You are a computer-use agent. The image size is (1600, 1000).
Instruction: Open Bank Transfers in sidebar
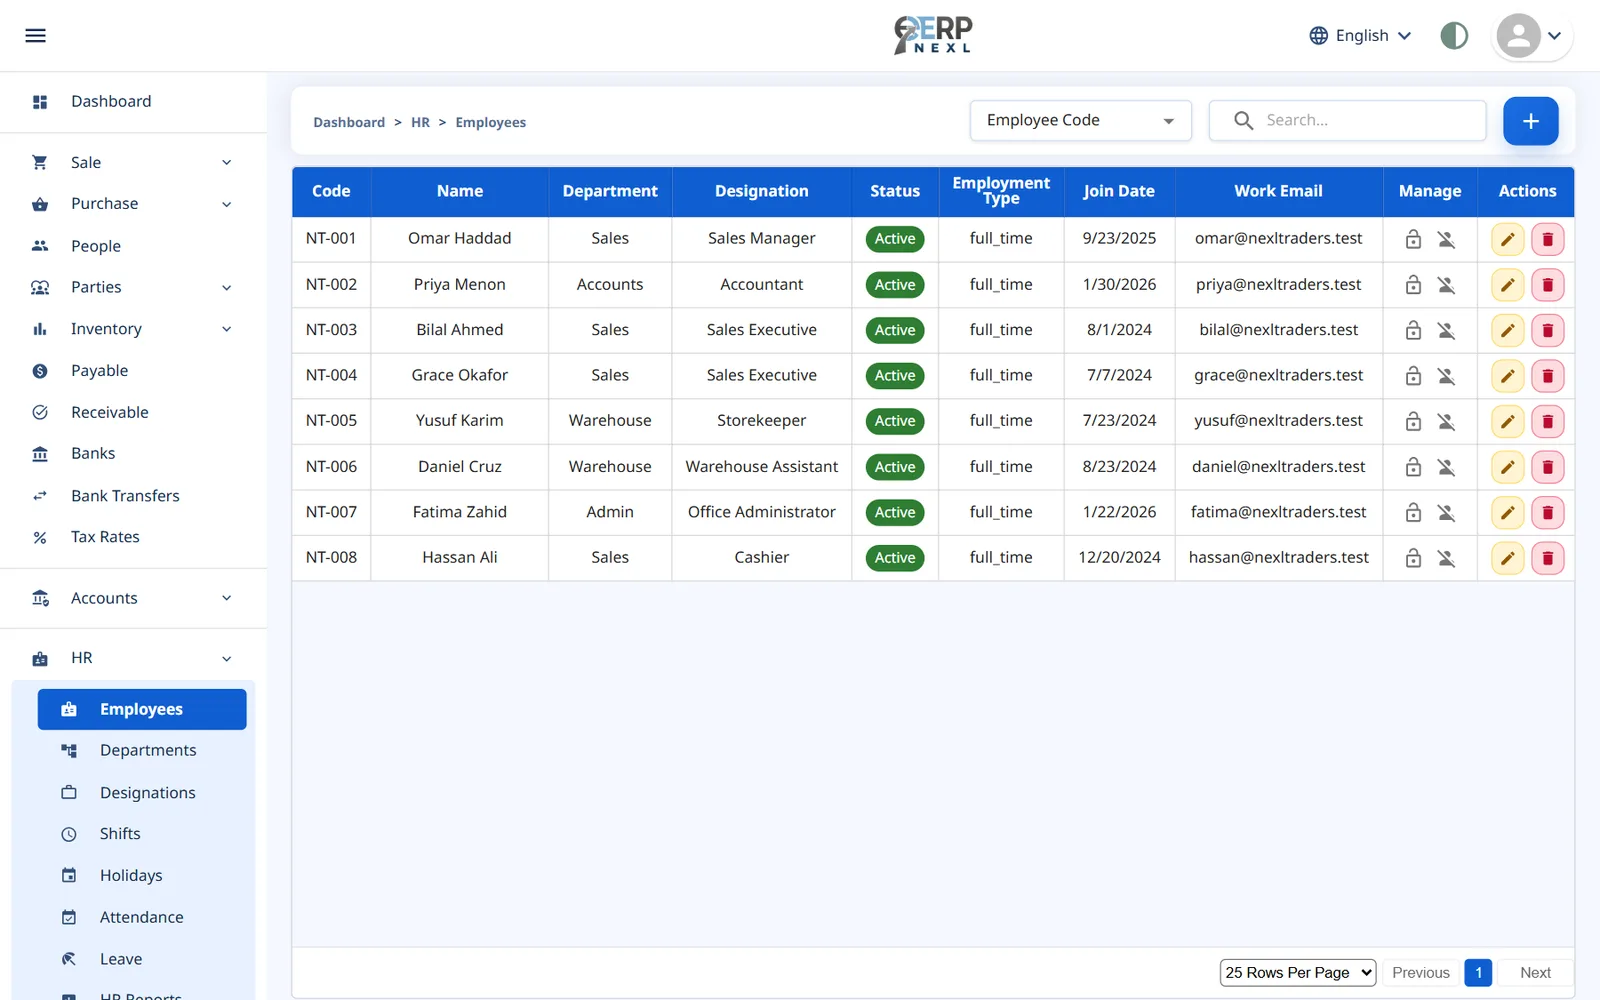(133, 496)
